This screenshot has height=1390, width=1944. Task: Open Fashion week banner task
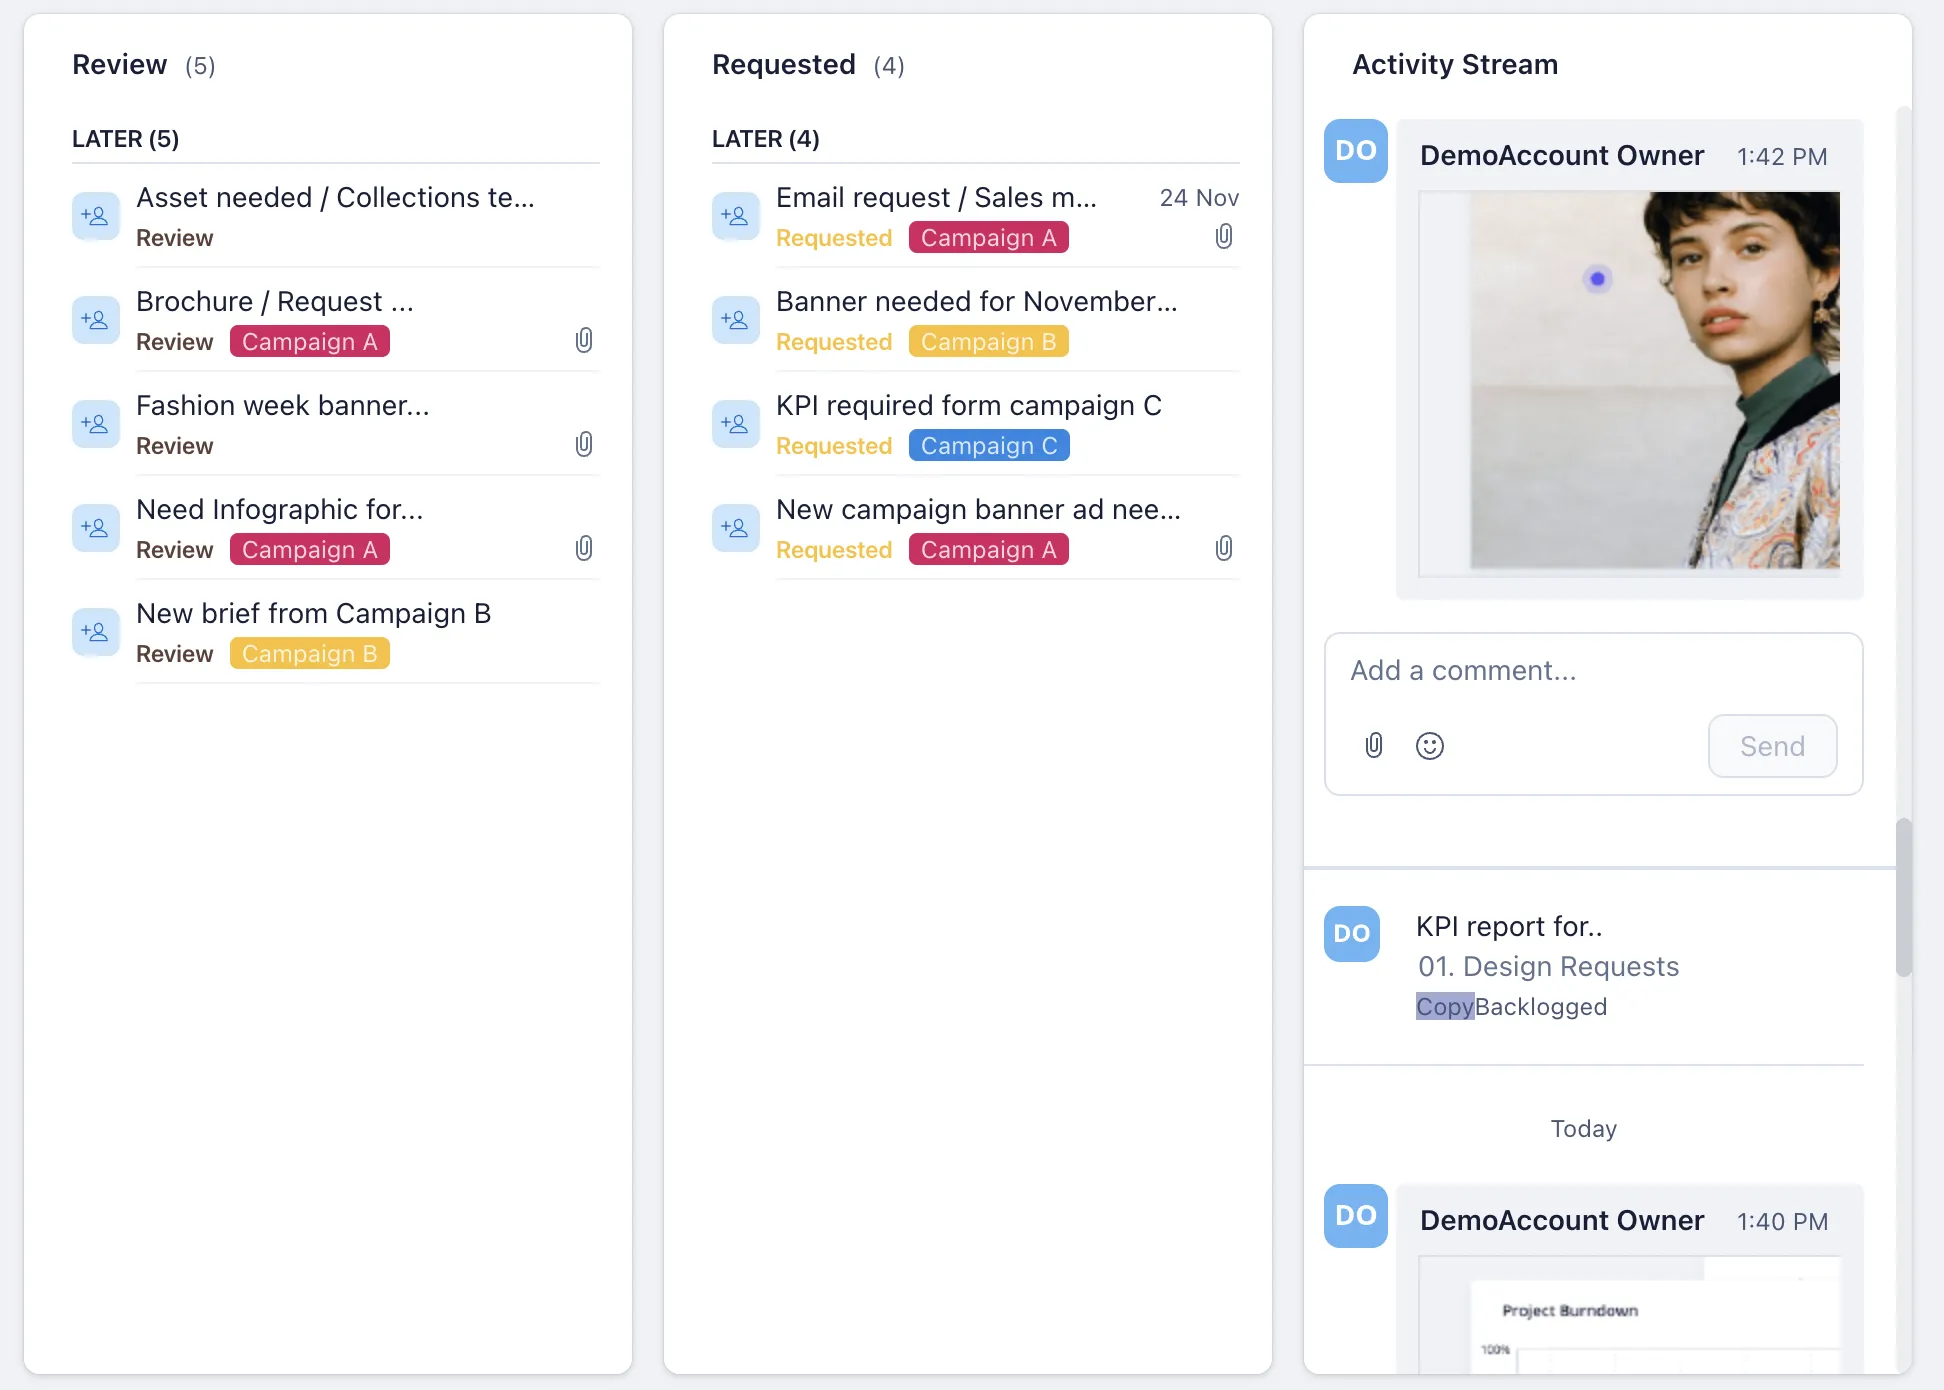283,406
